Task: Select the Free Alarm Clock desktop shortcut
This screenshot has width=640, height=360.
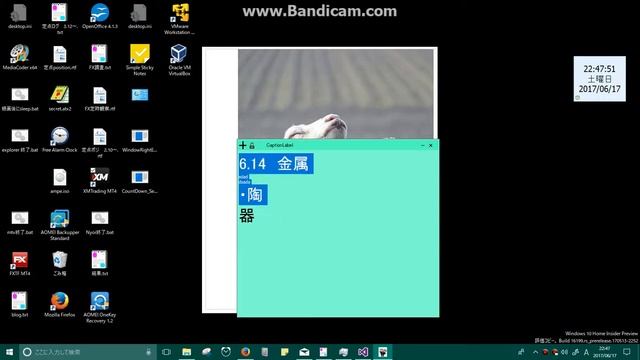Action: pos(60,140)
